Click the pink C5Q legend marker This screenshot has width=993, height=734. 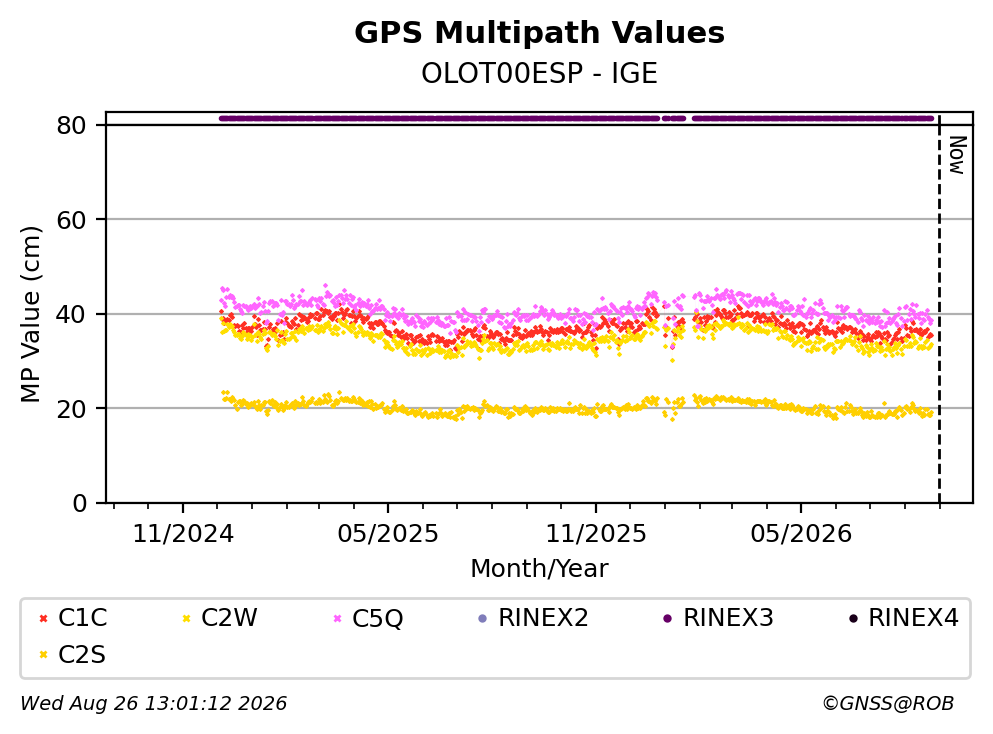point(337,618)
